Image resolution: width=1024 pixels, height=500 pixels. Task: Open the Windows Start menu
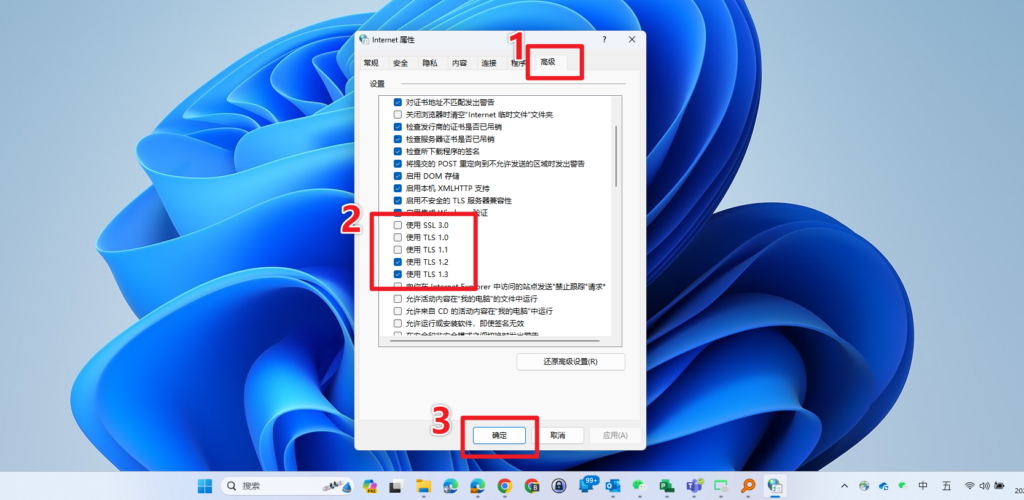pos(205,486)
